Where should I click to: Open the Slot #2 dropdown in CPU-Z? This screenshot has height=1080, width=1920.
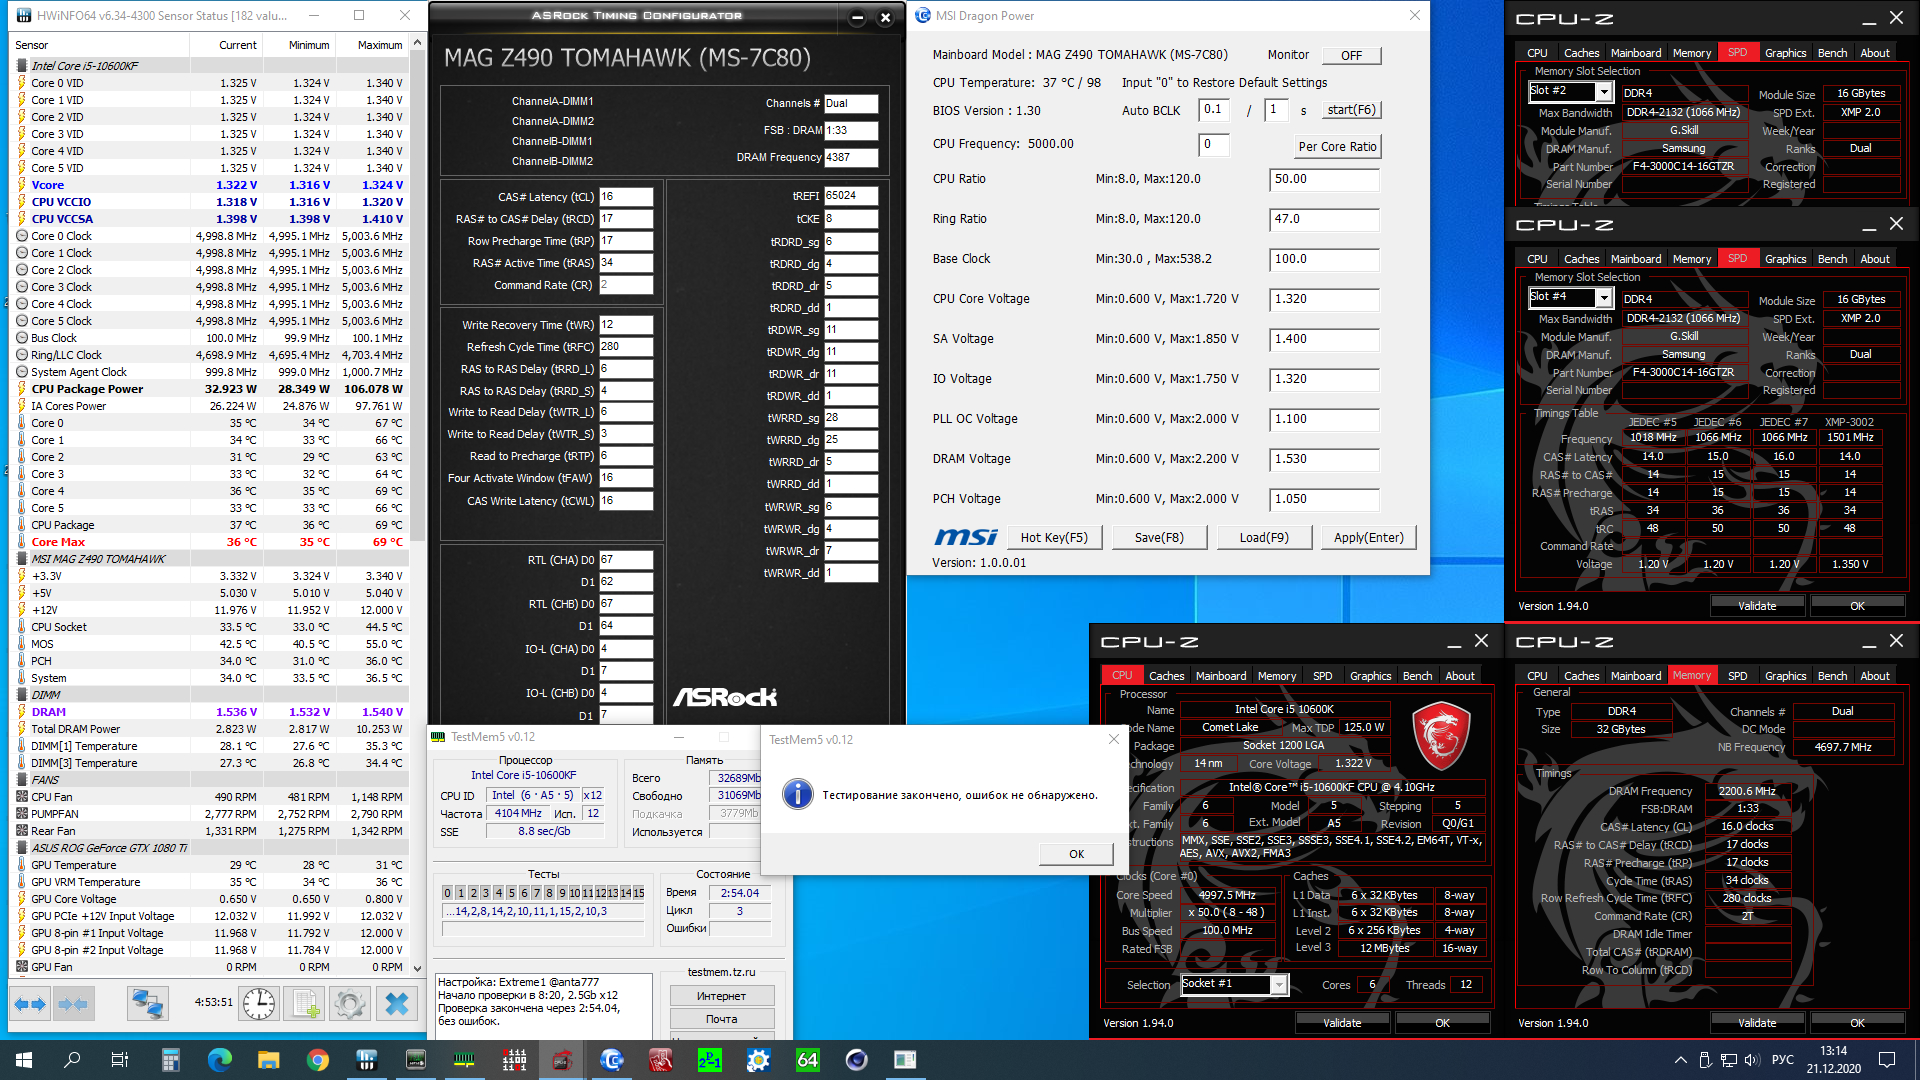(x=1604, y=92)
